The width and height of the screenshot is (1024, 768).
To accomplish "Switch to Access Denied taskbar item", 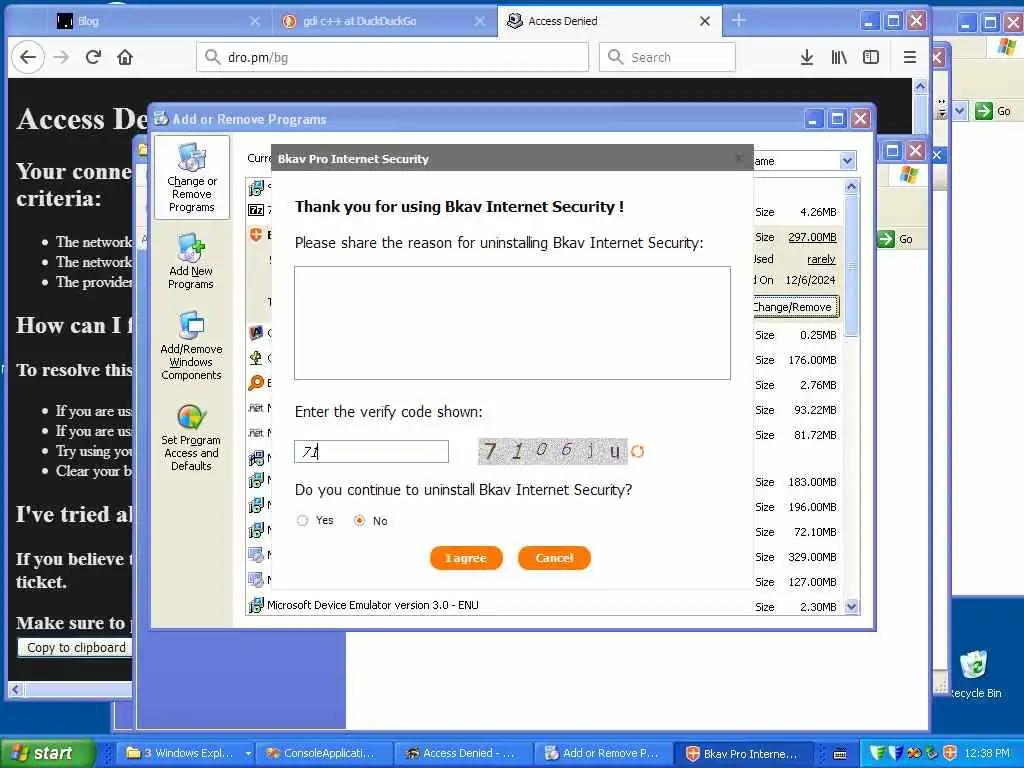I will (x=463, y=753).
